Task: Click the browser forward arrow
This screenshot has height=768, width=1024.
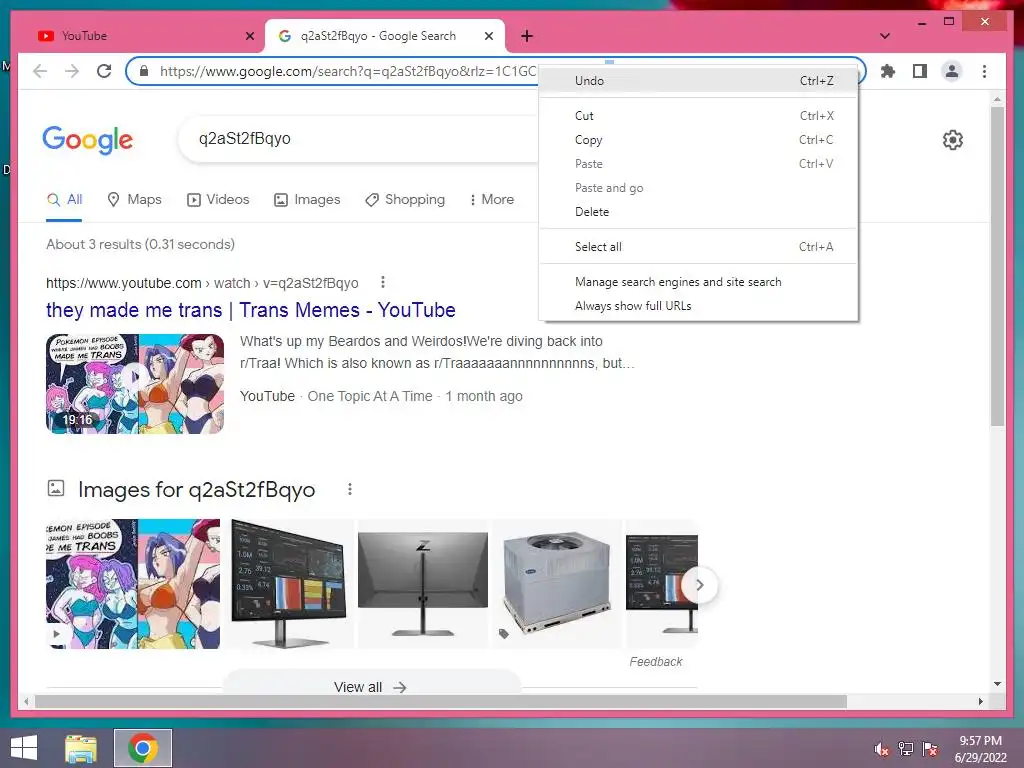Action: click(x=72, y=71)
